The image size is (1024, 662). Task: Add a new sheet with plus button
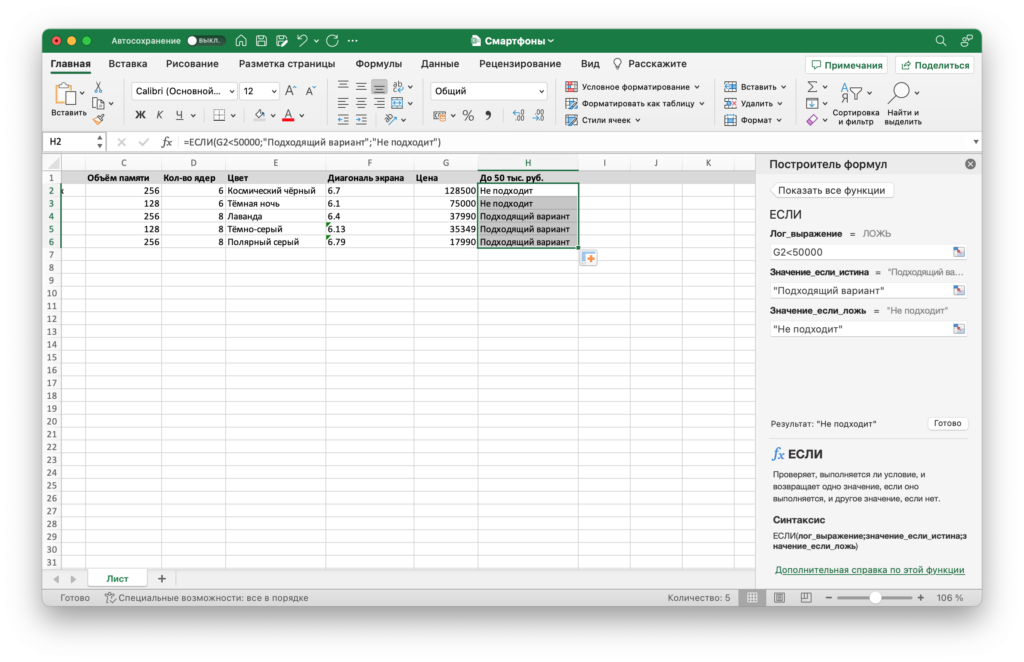click(162, 578)
